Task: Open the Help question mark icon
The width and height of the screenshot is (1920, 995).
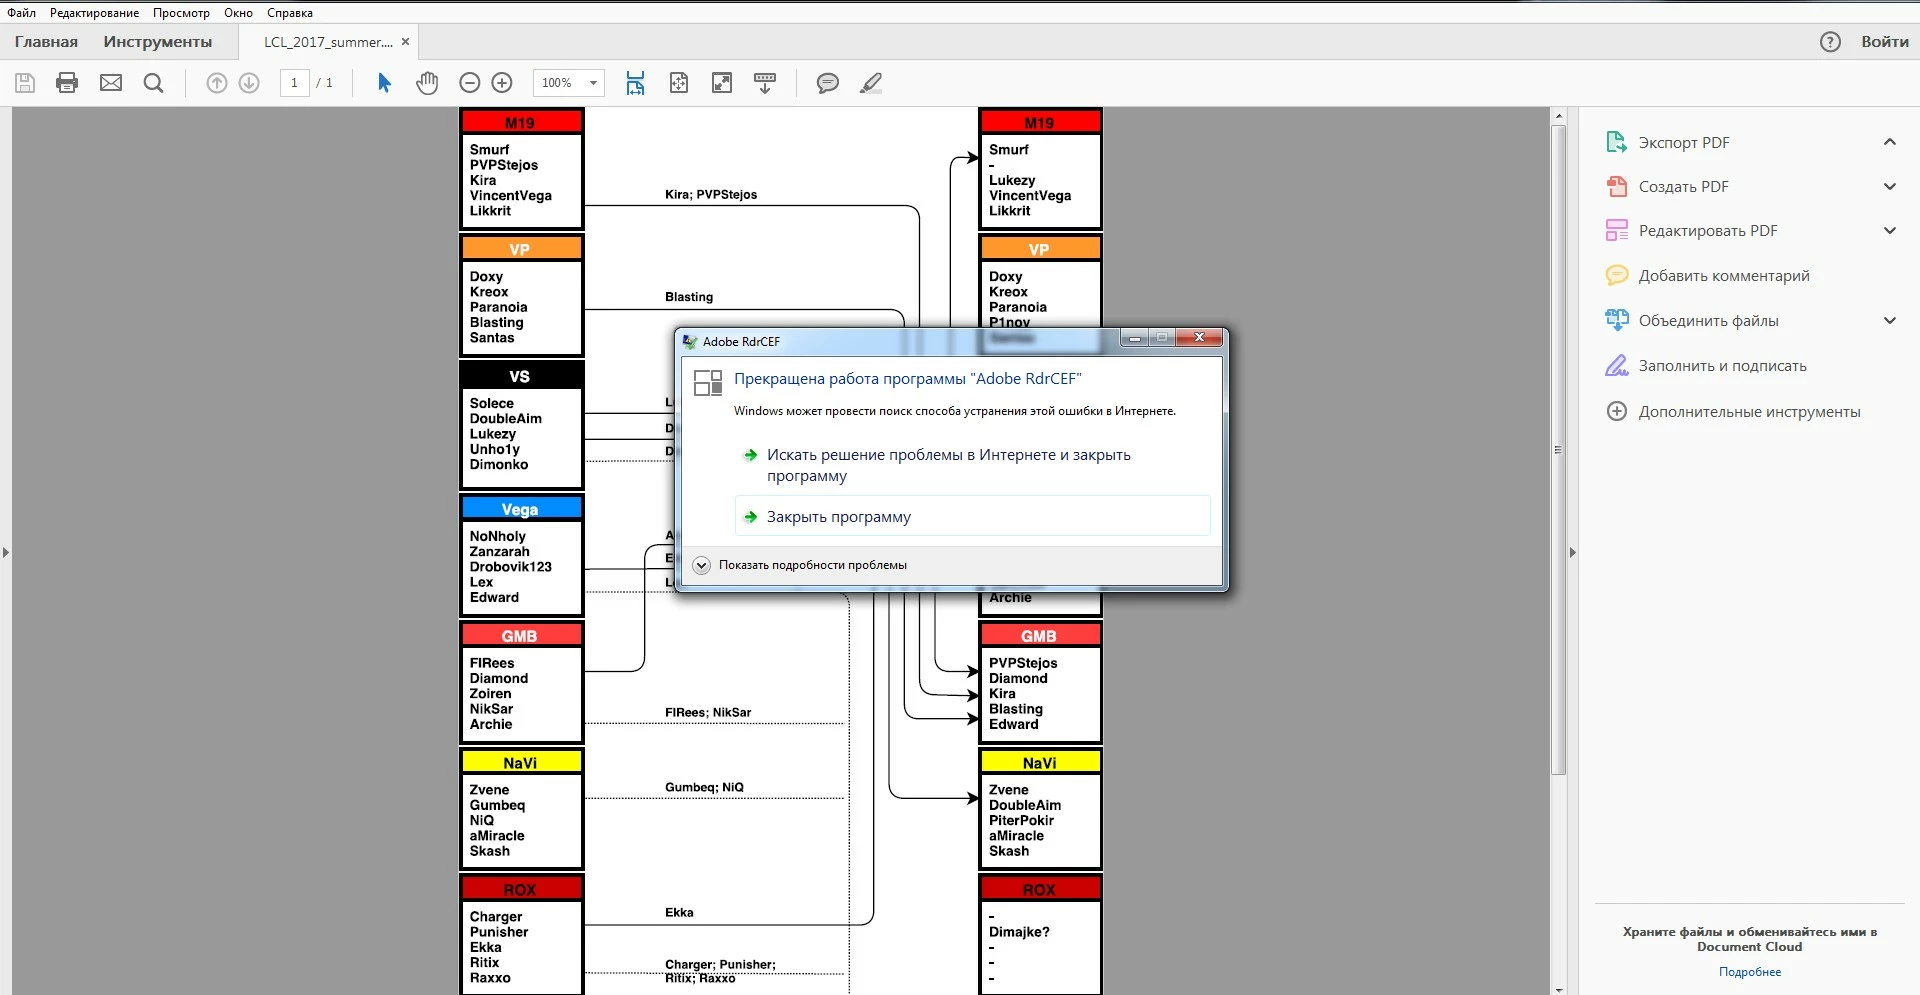Action: (1830, 42)
